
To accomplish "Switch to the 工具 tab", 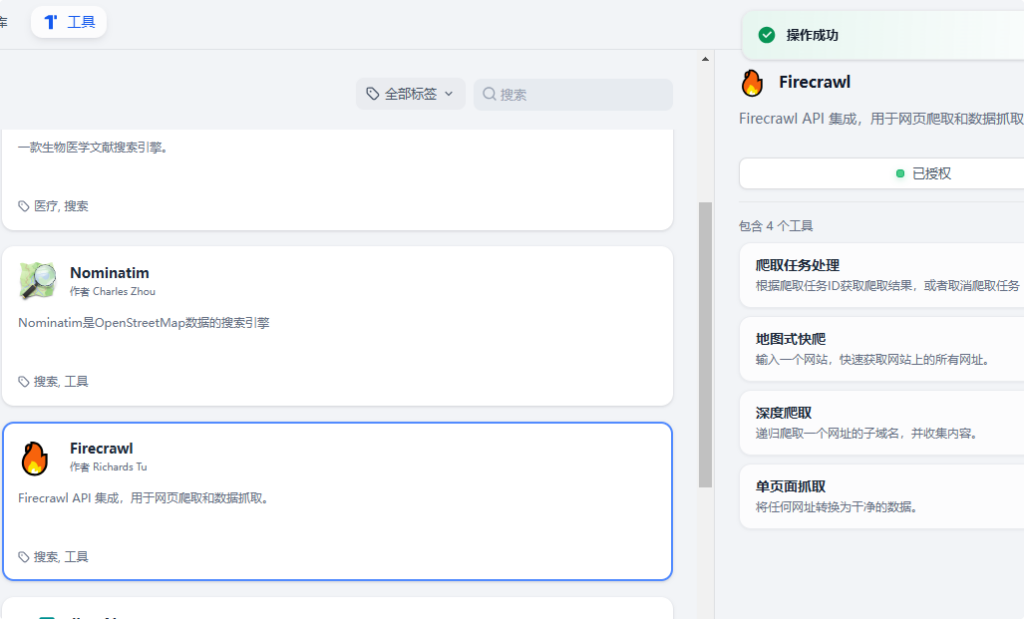I will pyautogui.click(x=69, y=22).
